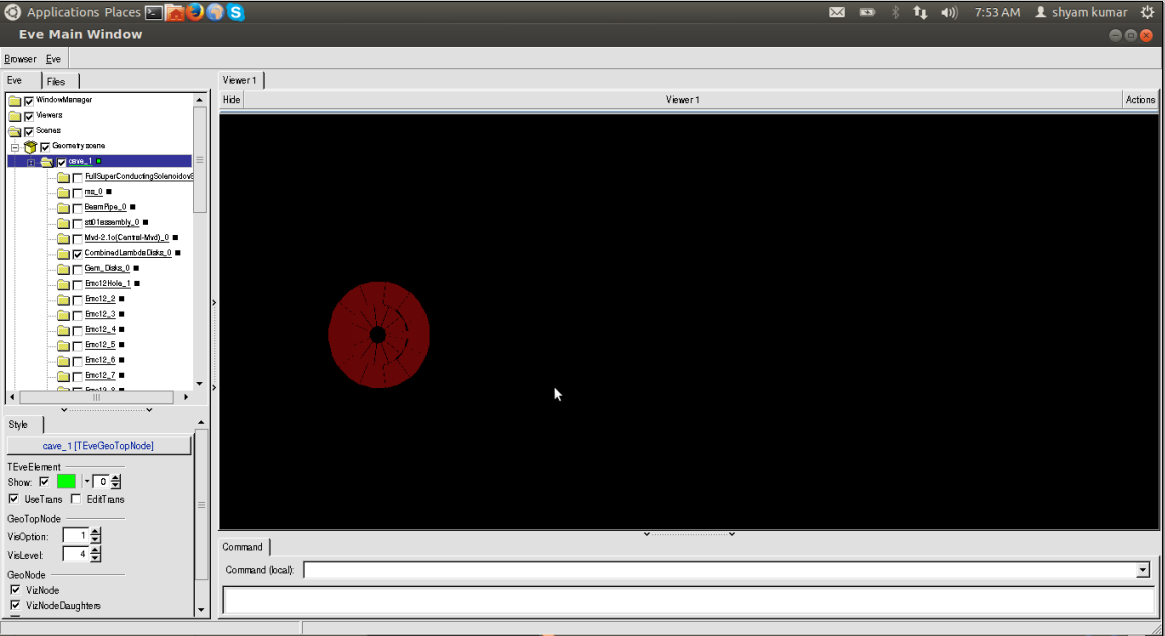Image resolution: width=1165 pixels, height=636 pixels.
Task: Toggle the VizNodeDaughters checkbox
Action: [x=15, y=606]
